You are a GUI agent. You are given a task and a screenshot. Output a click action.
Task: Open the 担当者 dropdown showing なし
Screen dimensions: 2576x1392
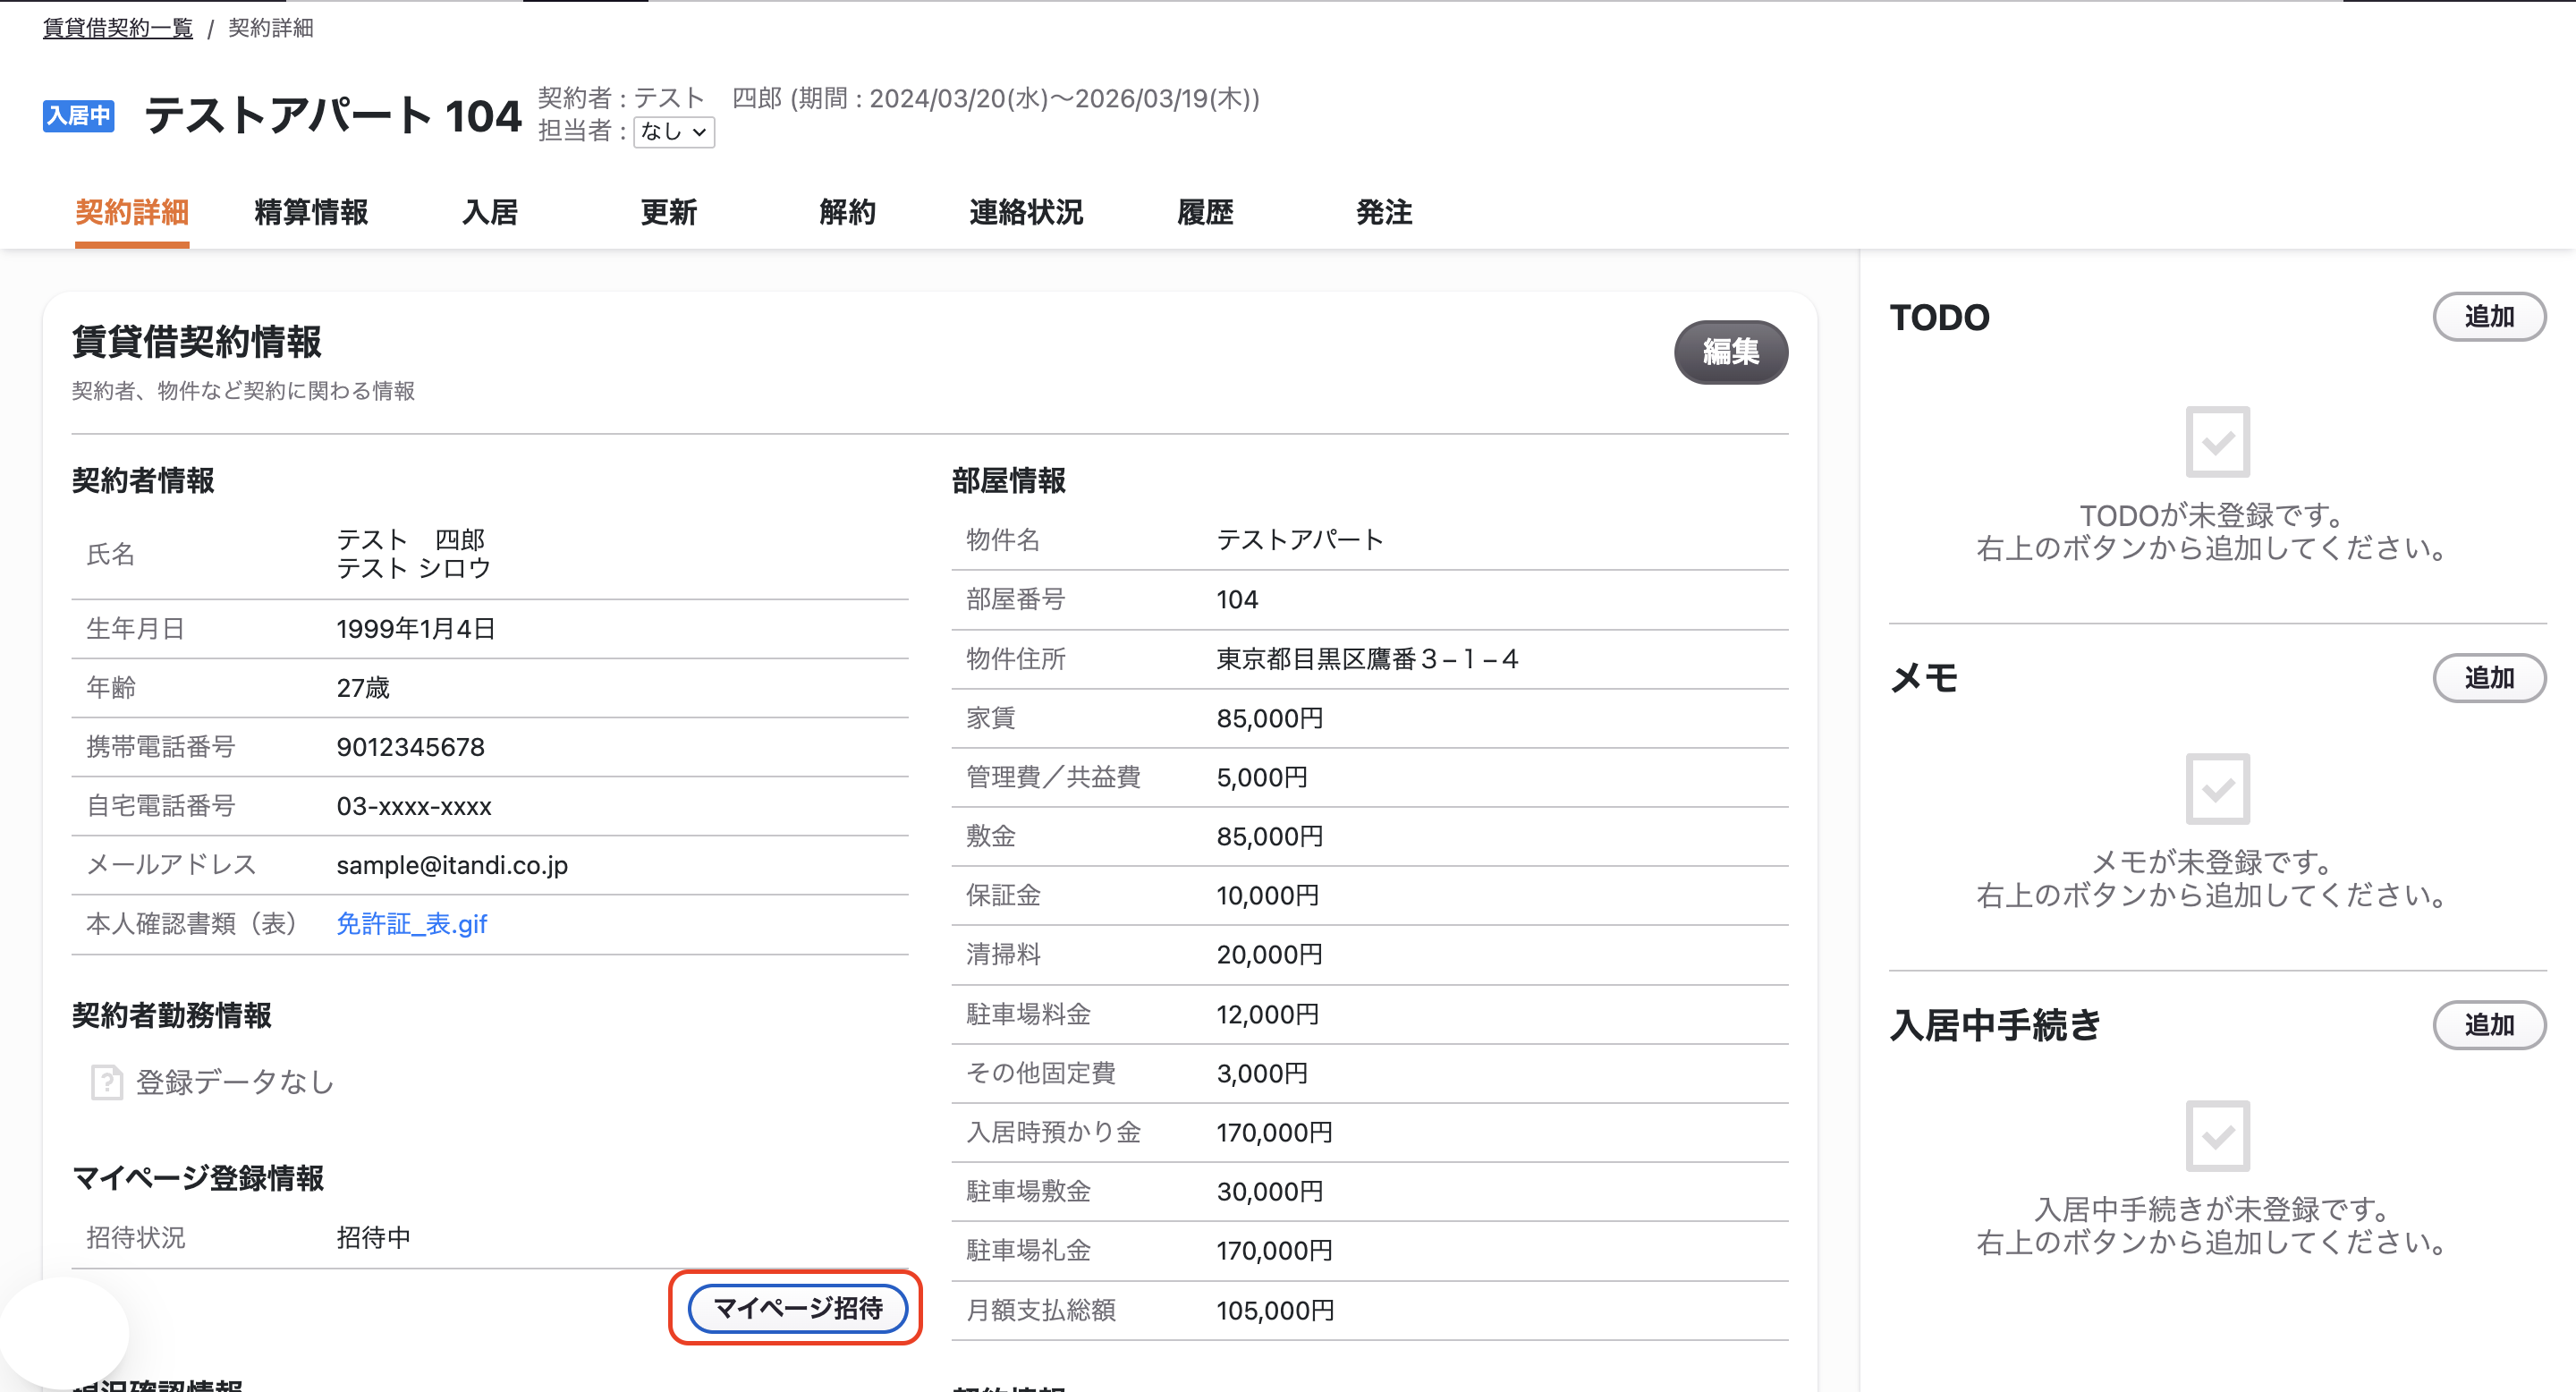pos(674,132)
